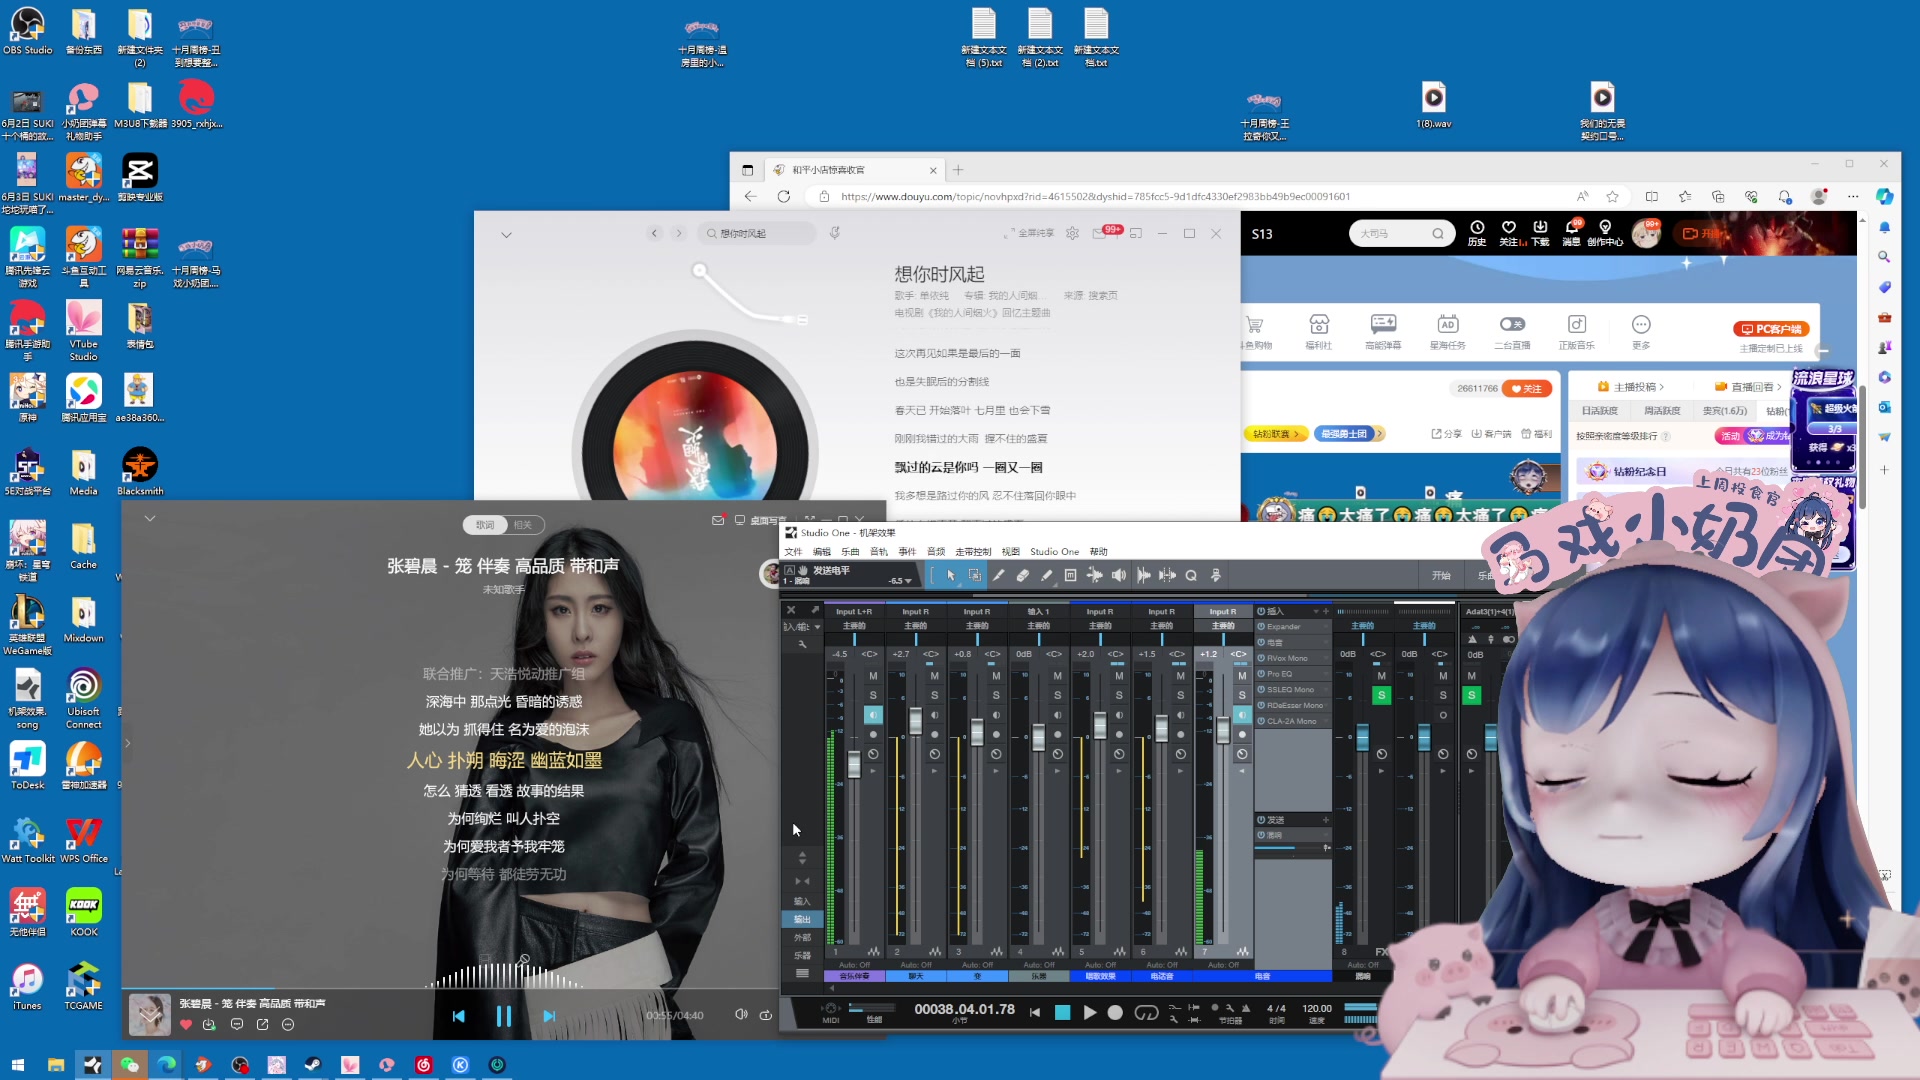Click the search field containing 想你时风起

click(757, 234)
